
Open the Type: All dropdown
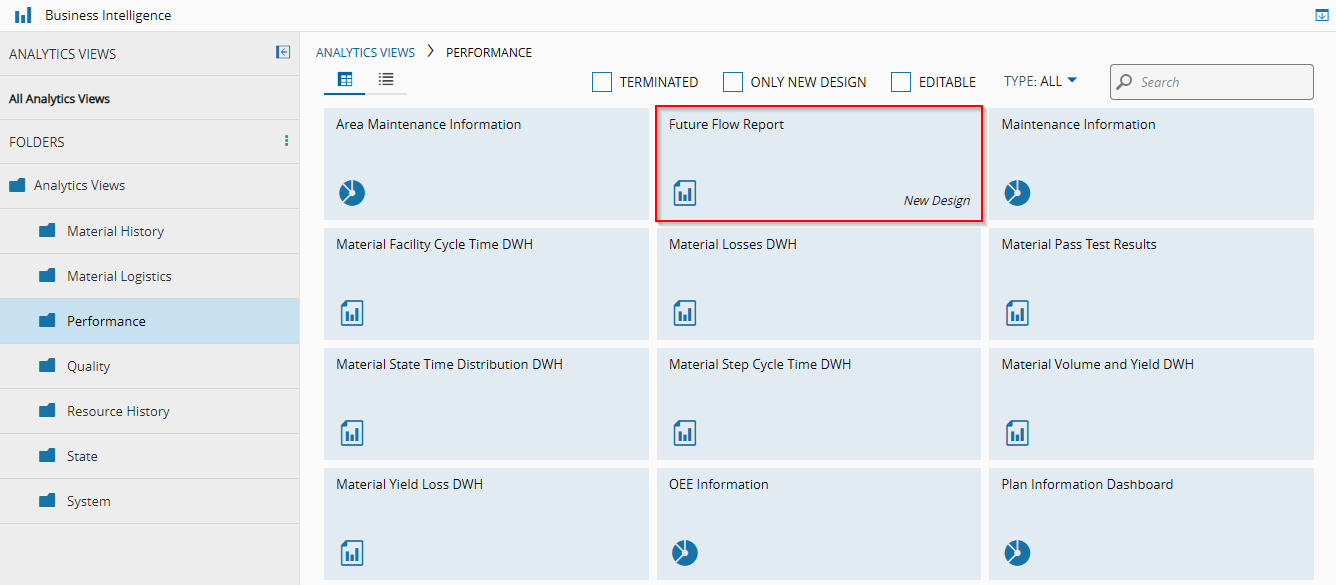point(1040,81)
